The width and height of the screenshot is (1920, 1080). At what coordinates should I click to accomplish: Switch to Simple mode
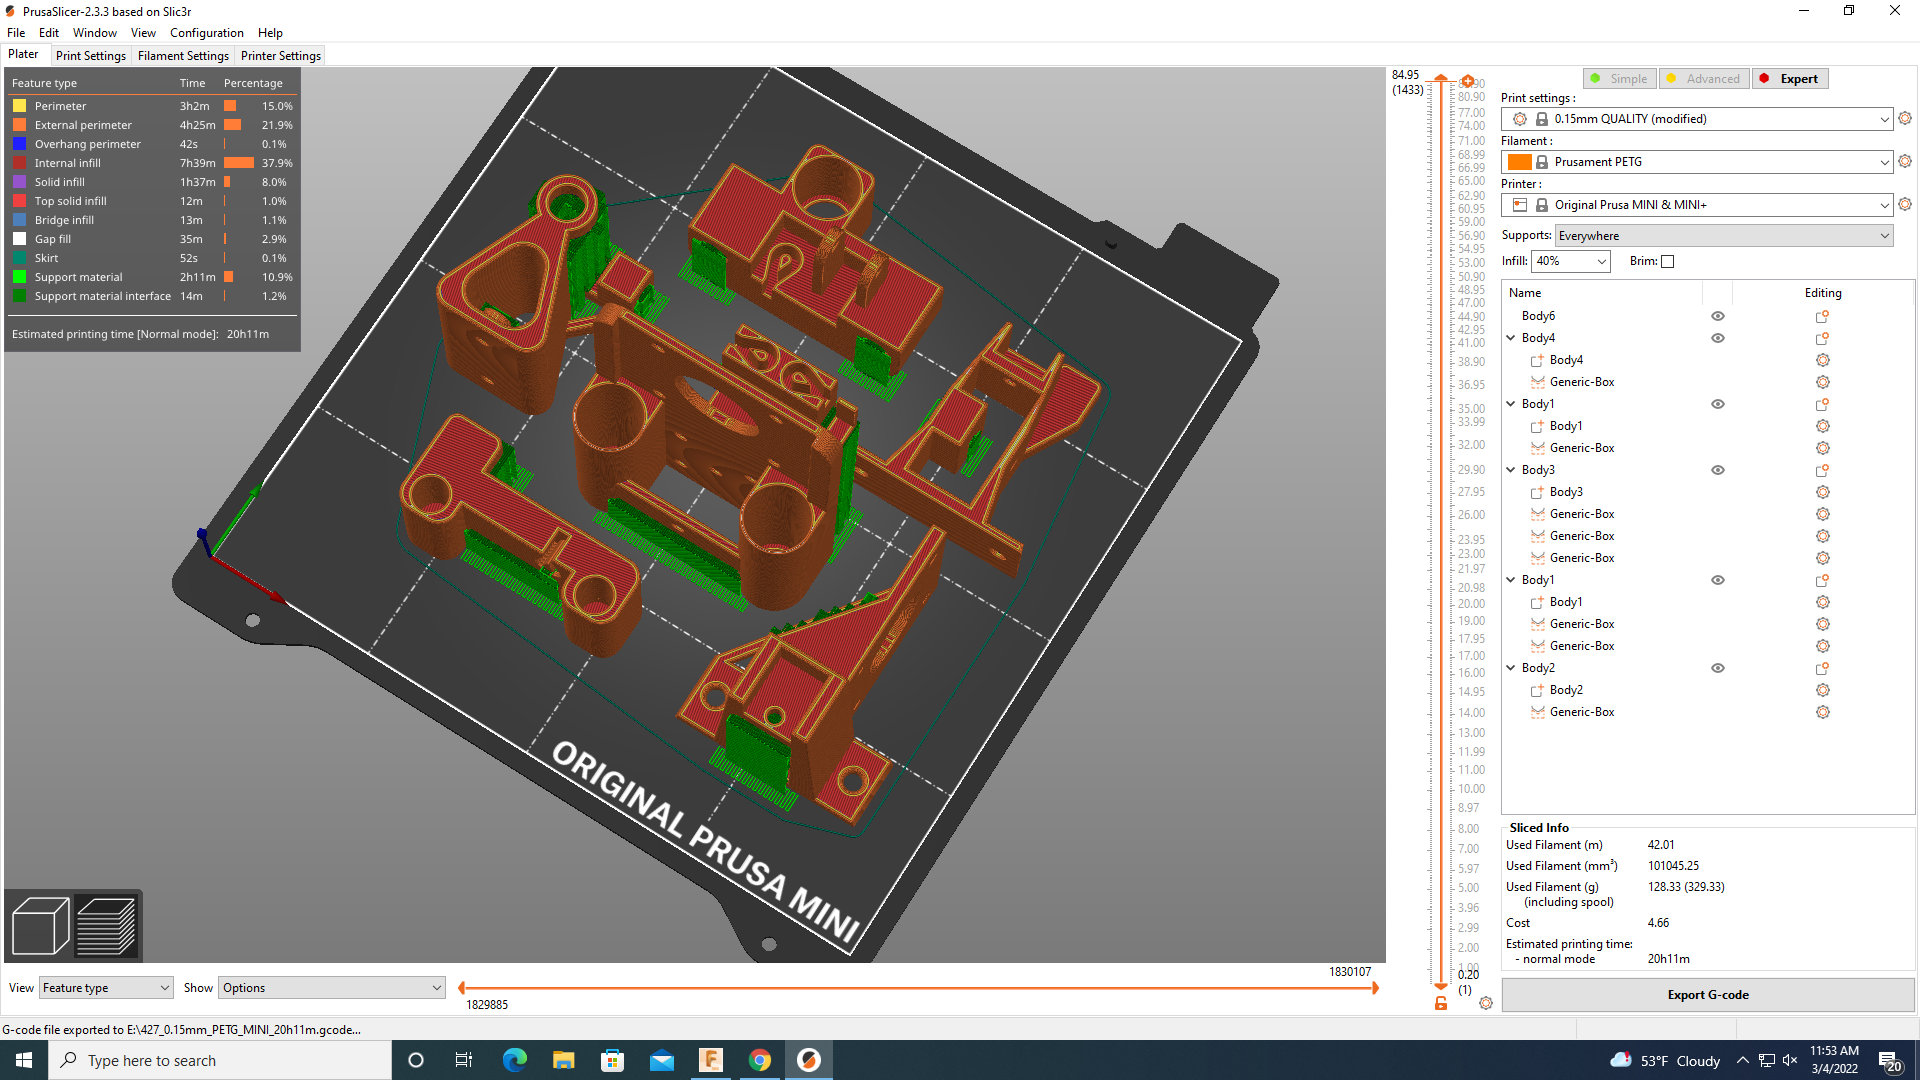1619,78
